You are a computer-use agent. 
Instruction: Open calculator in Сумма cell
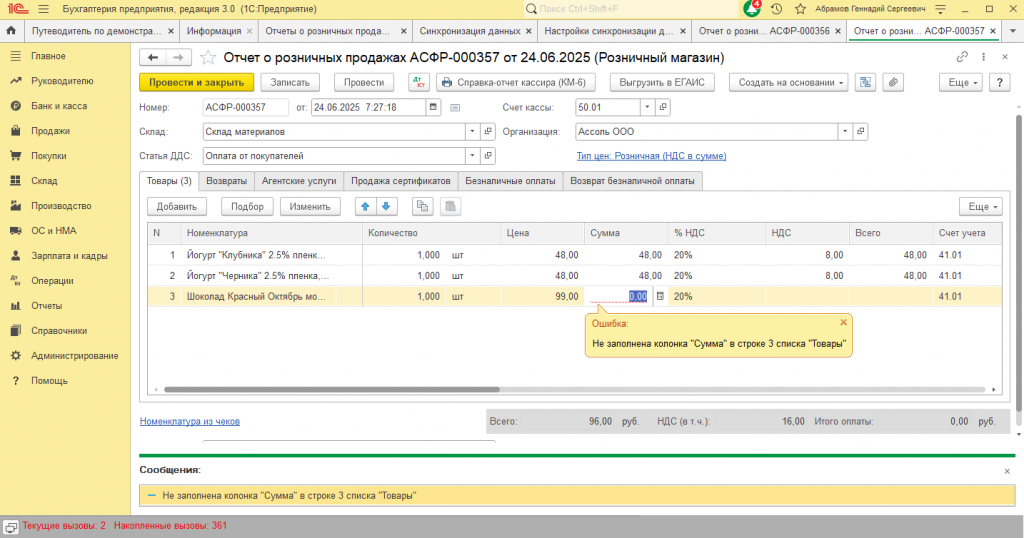pos(660,296)
